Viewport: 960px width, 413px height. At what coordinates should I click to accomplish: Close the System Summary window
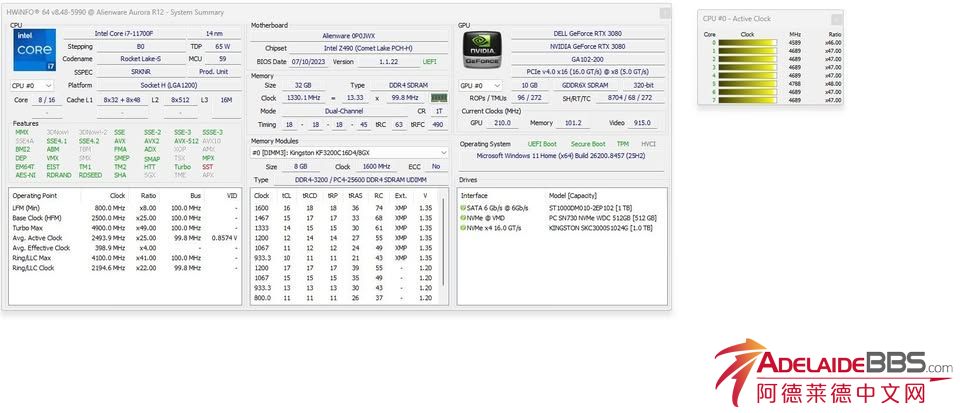pos(664,12)
